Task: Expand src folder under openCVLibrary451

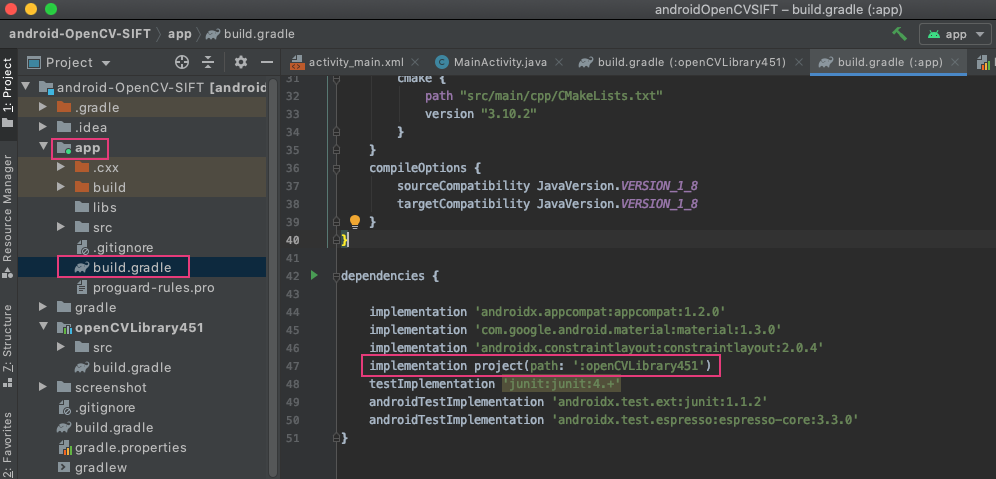Action: (x=61, y=347)
